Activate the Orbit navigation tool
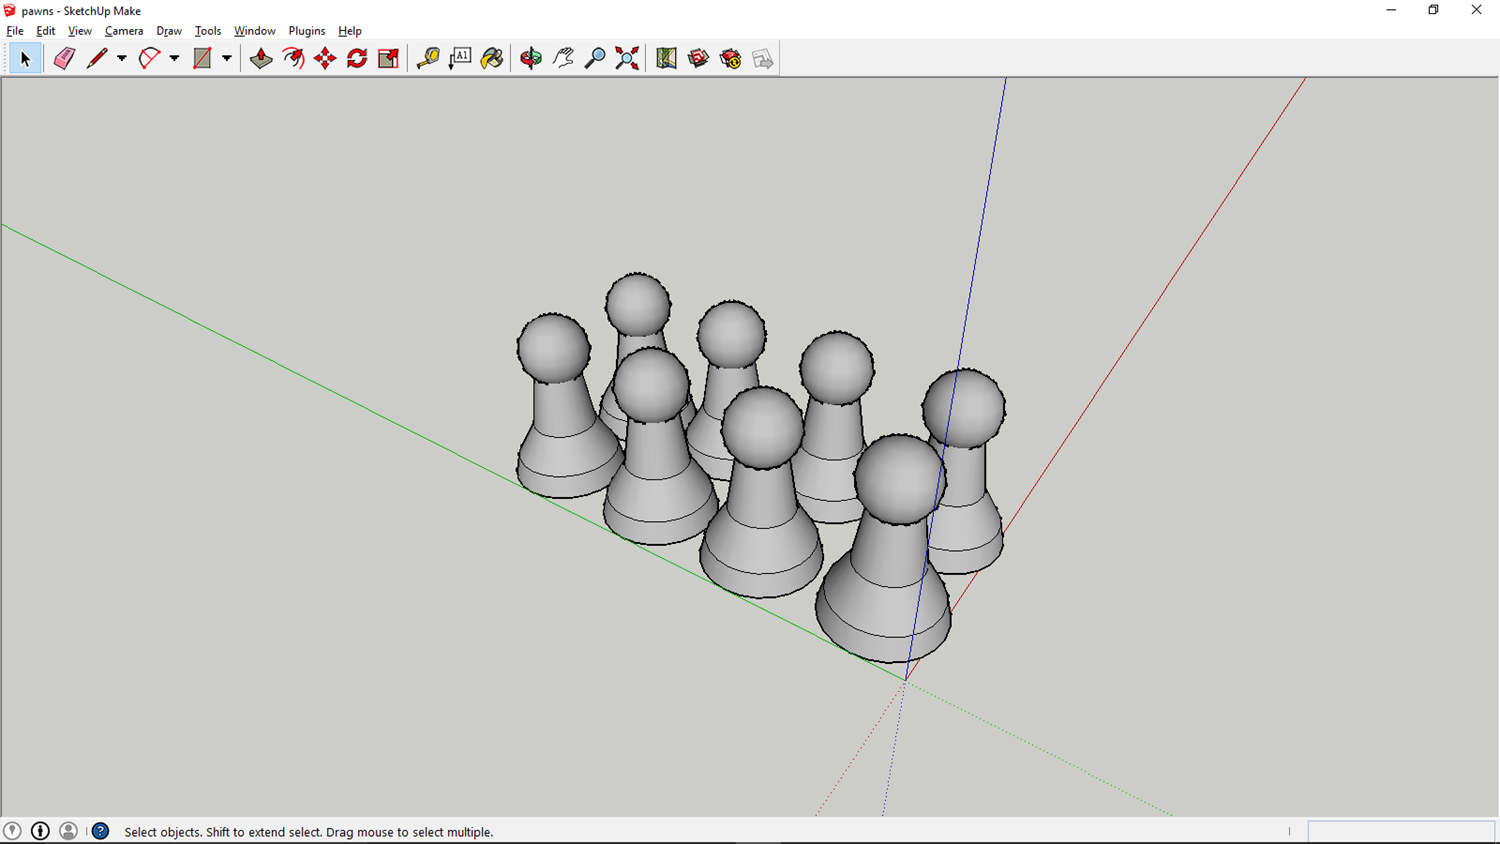Screen dimensions: 1500x844 tap(531, 58)
